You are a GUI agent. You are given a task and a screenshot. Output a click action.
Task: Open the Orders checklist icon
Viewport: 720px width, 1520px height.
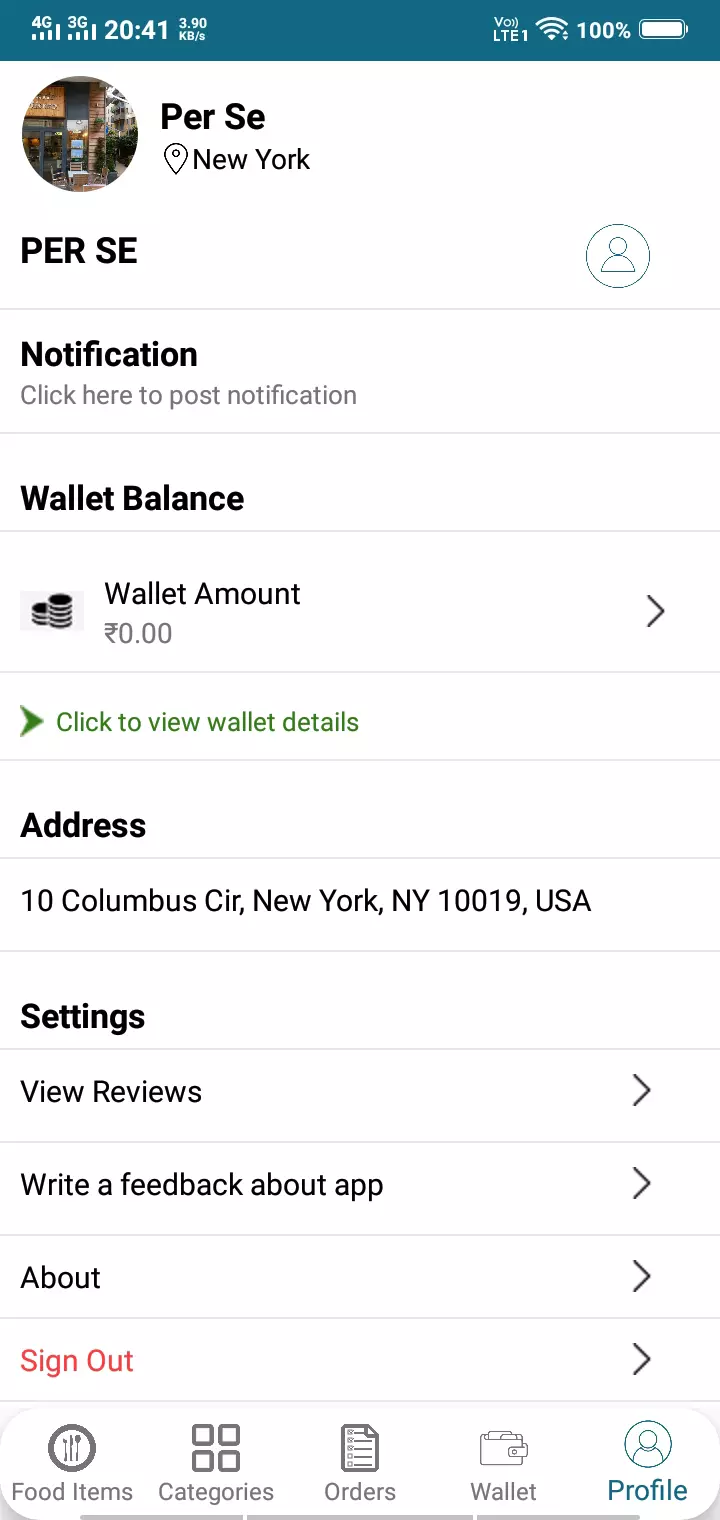359,1447
